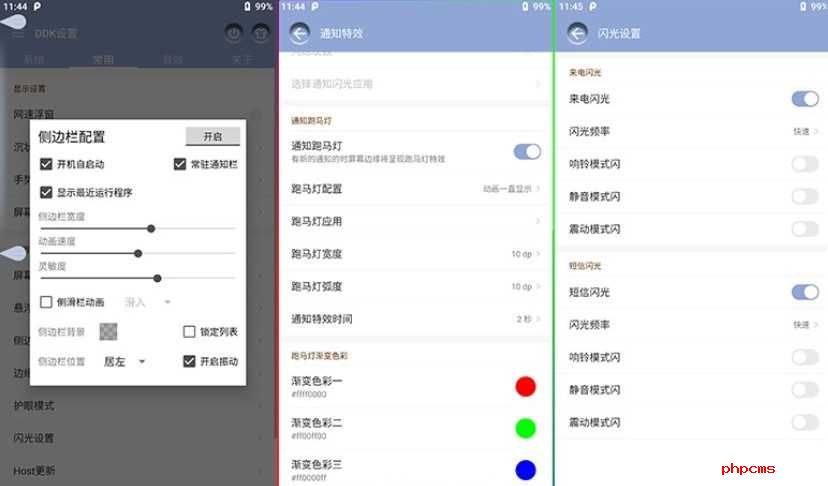Screen dimensions: 828x486
Task: Enable 震动模式闪 under 短信闪光
Action: click(x=805, y=422)
